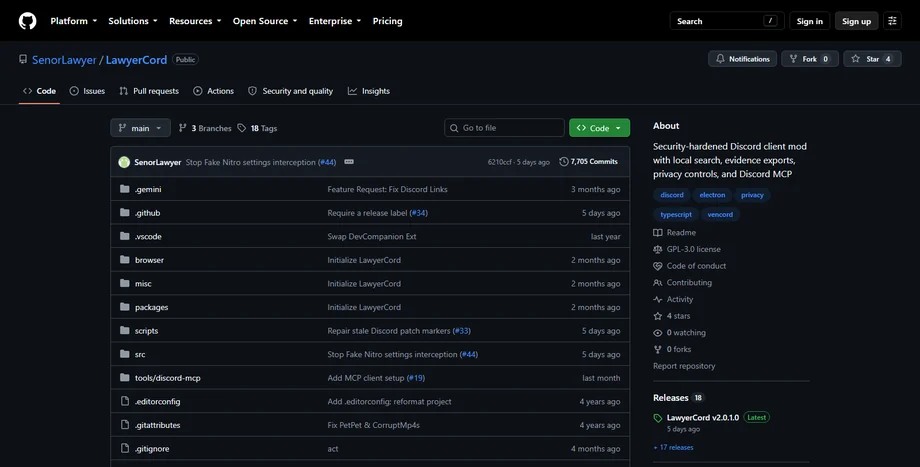Click the repository icon beside SenorLawyer

(x=23, y=59)
